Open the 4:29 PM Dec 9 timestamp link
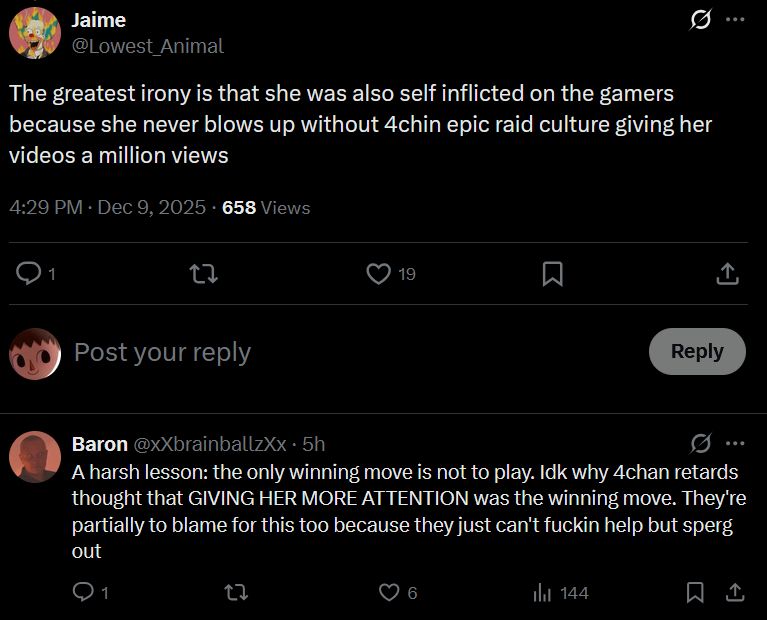The image size is (767, 620). (x=107, y=208)
